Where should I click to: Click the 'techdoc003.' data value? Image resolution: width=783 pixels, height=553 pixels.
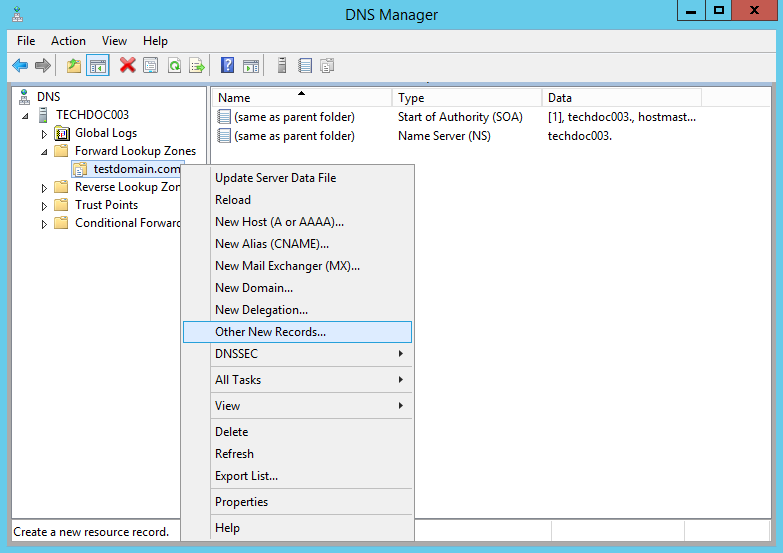579,136
